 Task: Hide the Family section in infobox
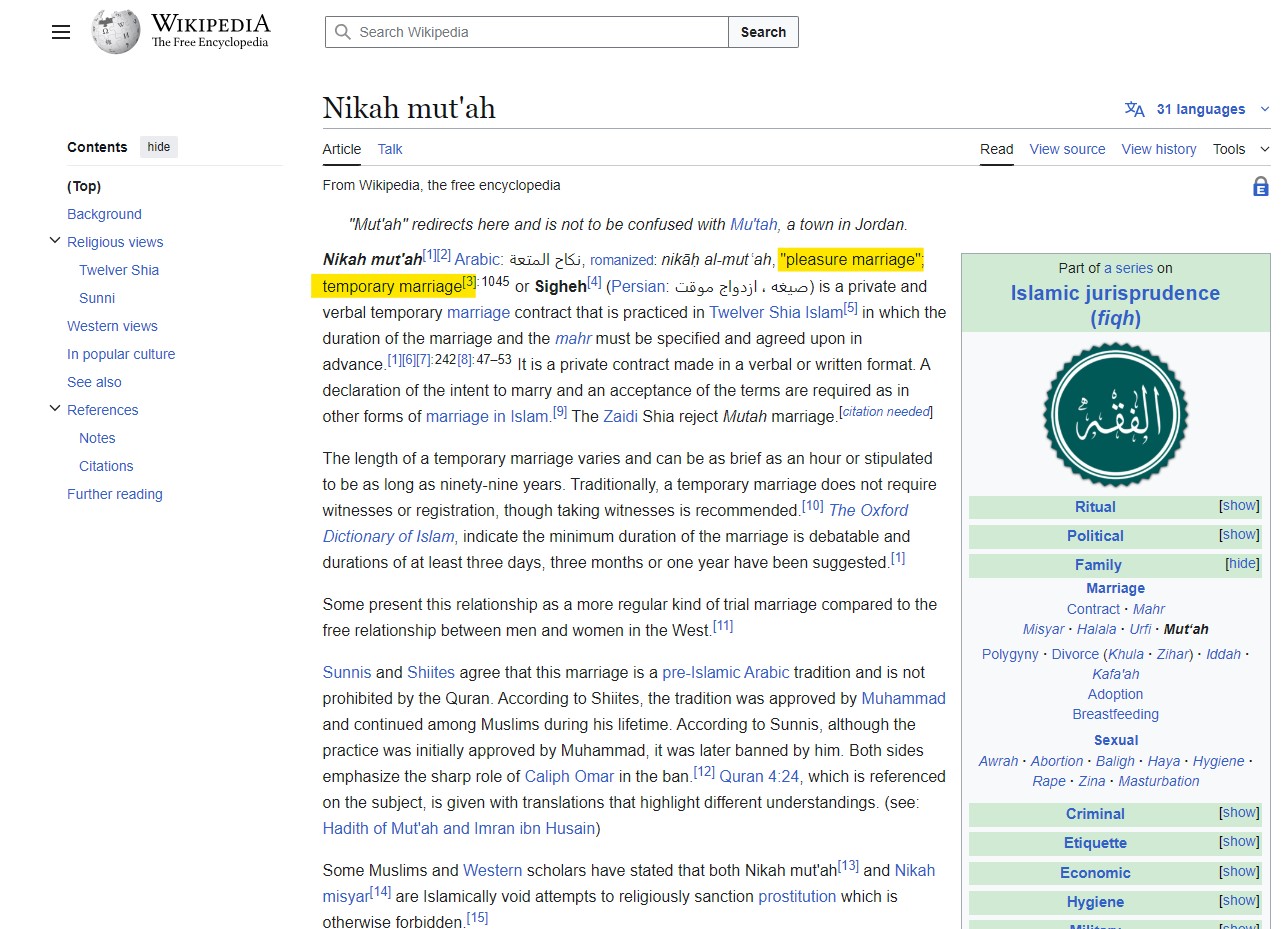[1242, 564]
